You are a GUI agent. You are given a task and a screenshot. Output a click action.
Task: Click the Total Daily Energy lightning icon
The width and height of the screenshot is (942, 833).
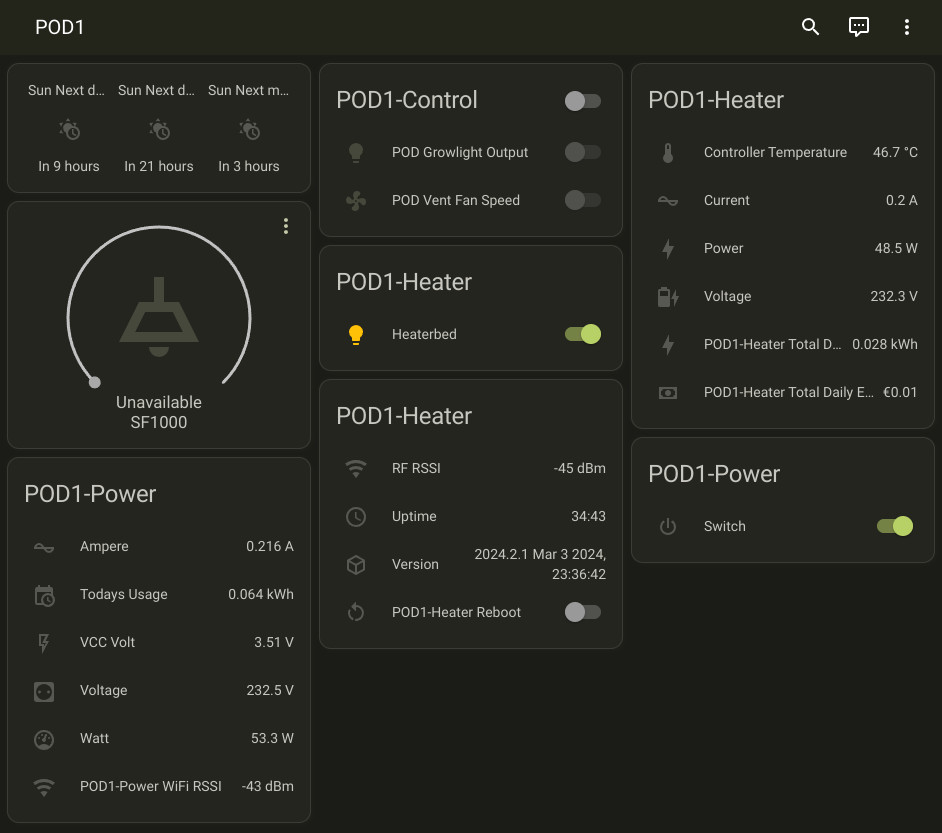(667, 345)
